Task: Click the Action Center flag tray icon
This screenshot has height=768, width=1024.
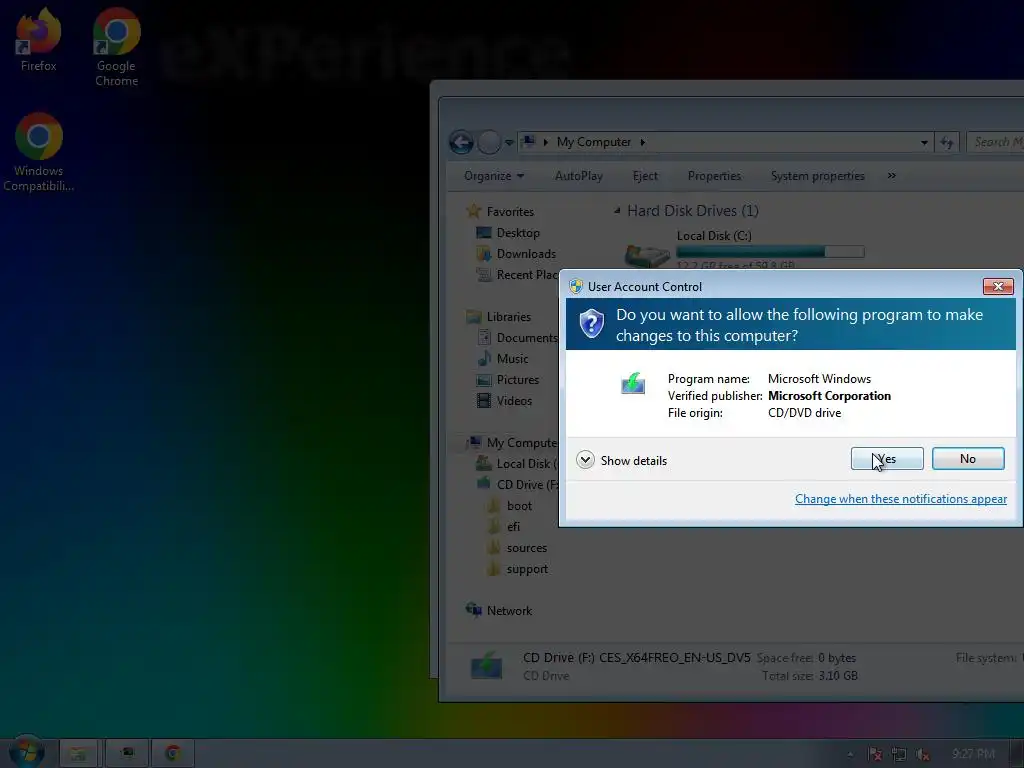Action: point(874,754)
